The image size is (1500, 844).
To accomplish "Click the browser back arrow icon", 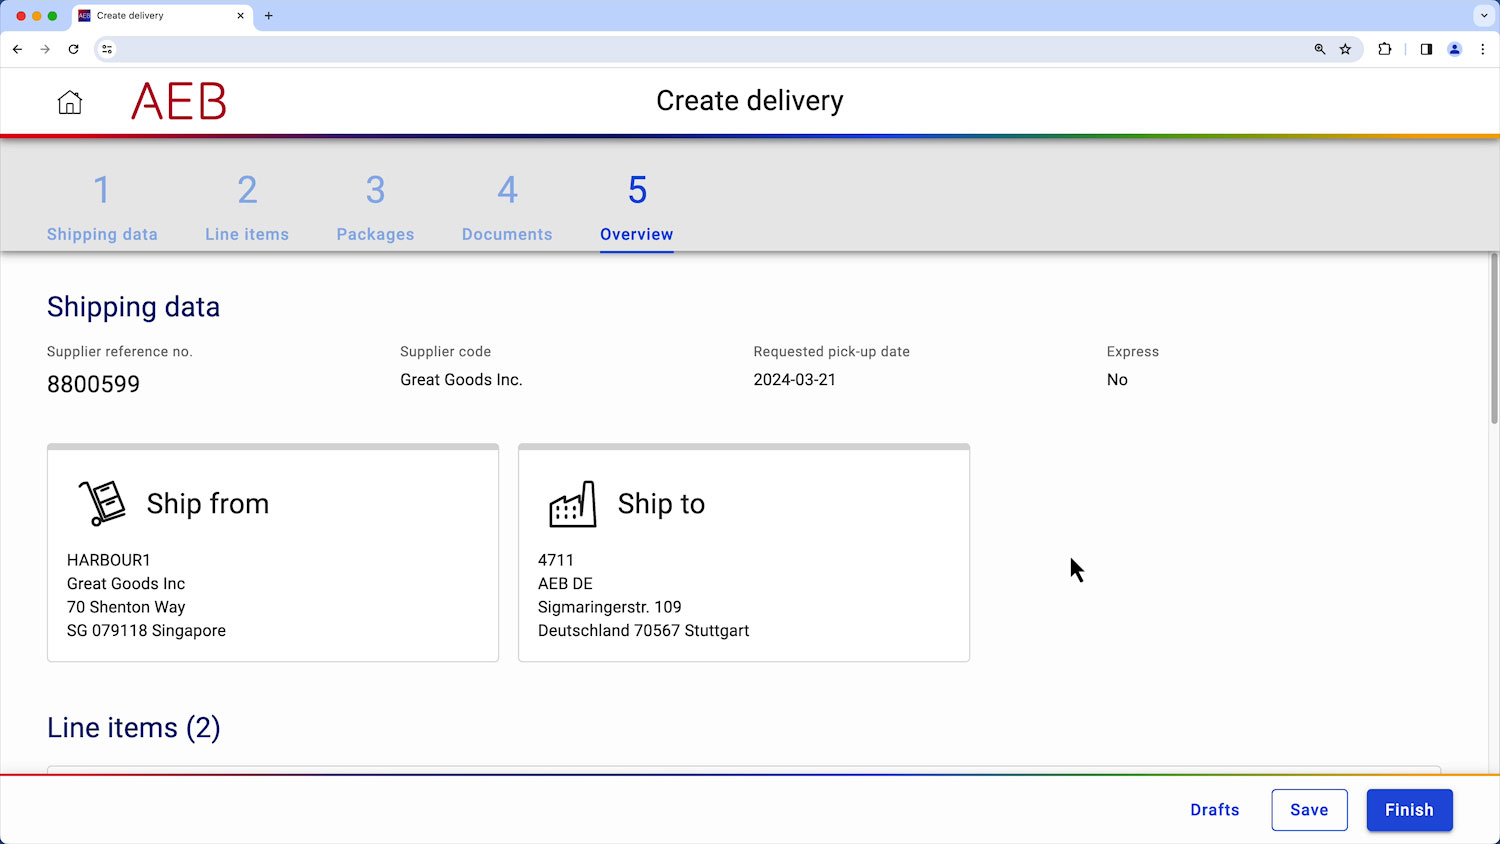I will (17, 48).
